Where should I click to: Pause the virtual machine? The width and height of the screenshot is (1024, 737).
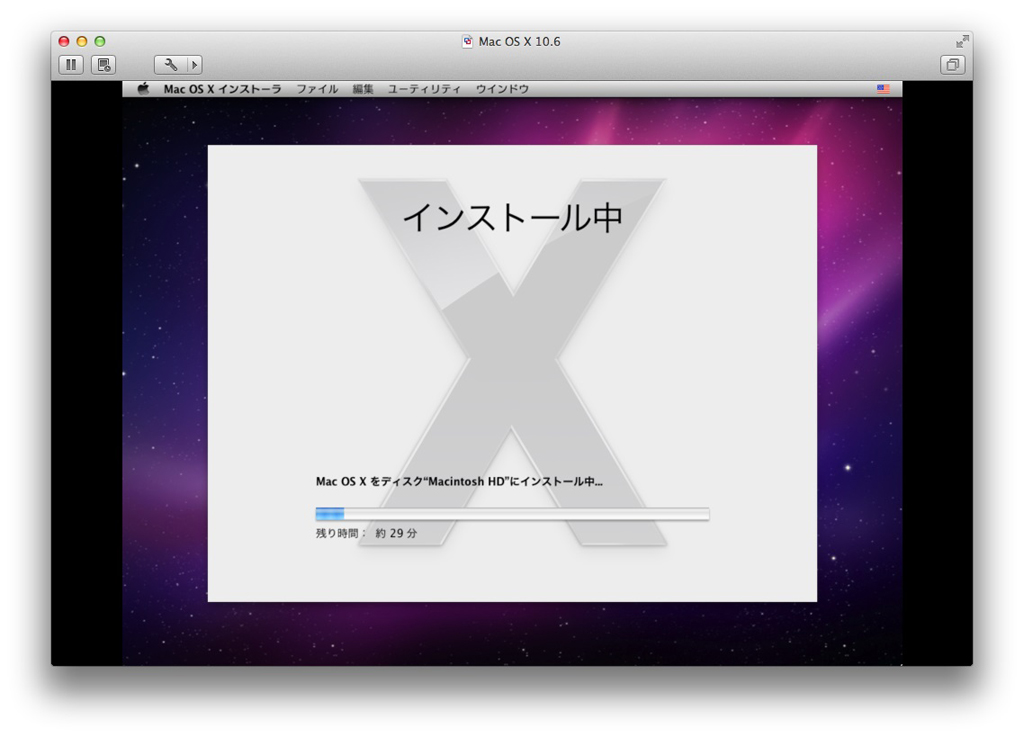click(71, 65)
